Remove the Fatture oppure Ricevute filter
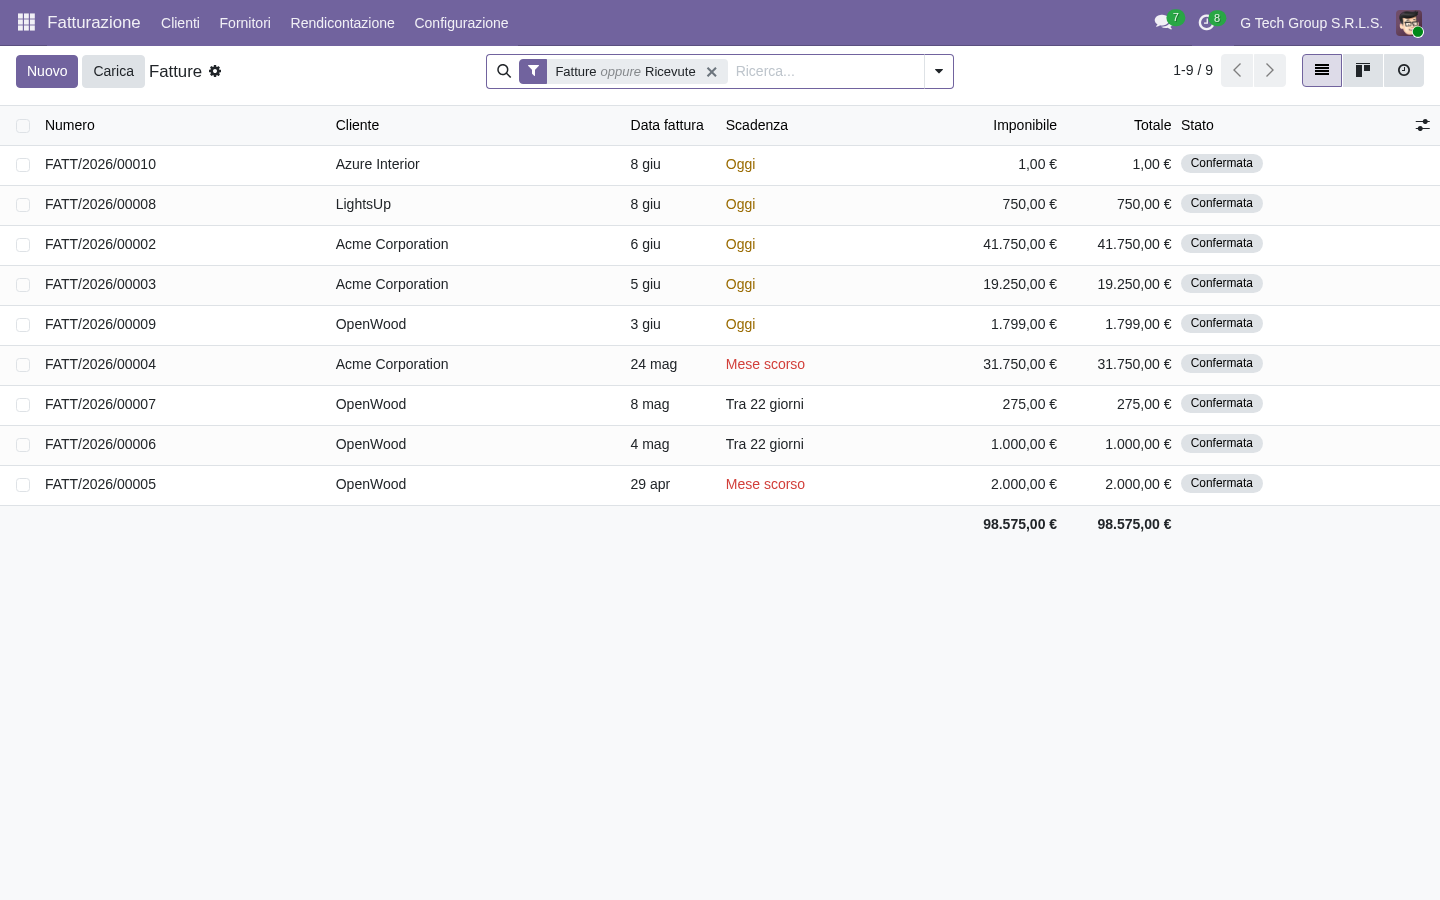Screen dimensions: 1440x900 pyautogui.click(x=712, y=72)
